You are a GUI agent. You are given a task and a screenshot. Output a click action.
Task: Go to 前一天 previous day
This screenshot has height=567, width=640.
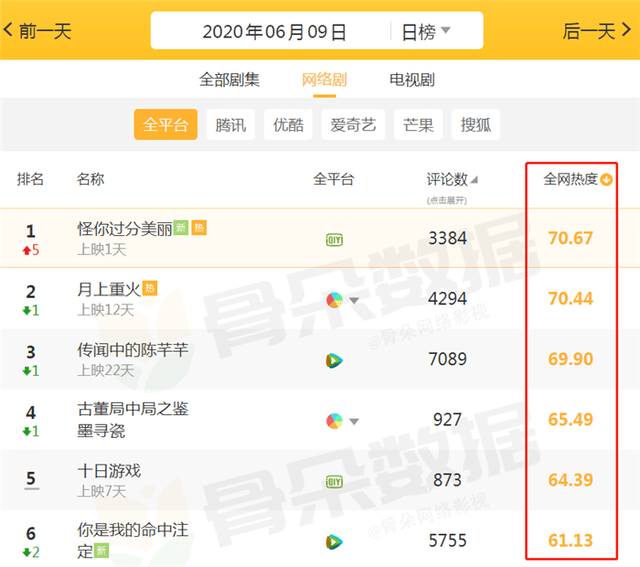(x=38, y=31)
